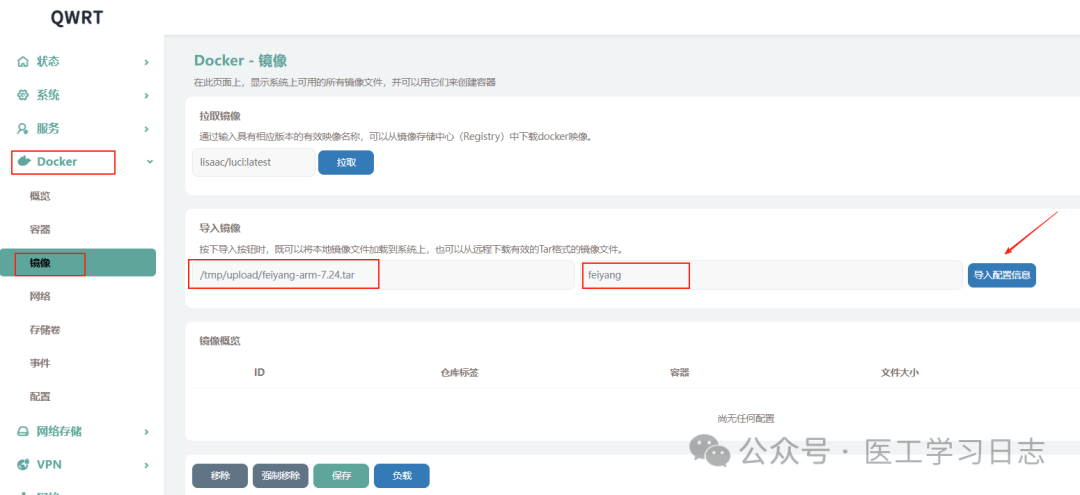
Task: Click the globe icon beside VPN
Action: pos(23,465)
